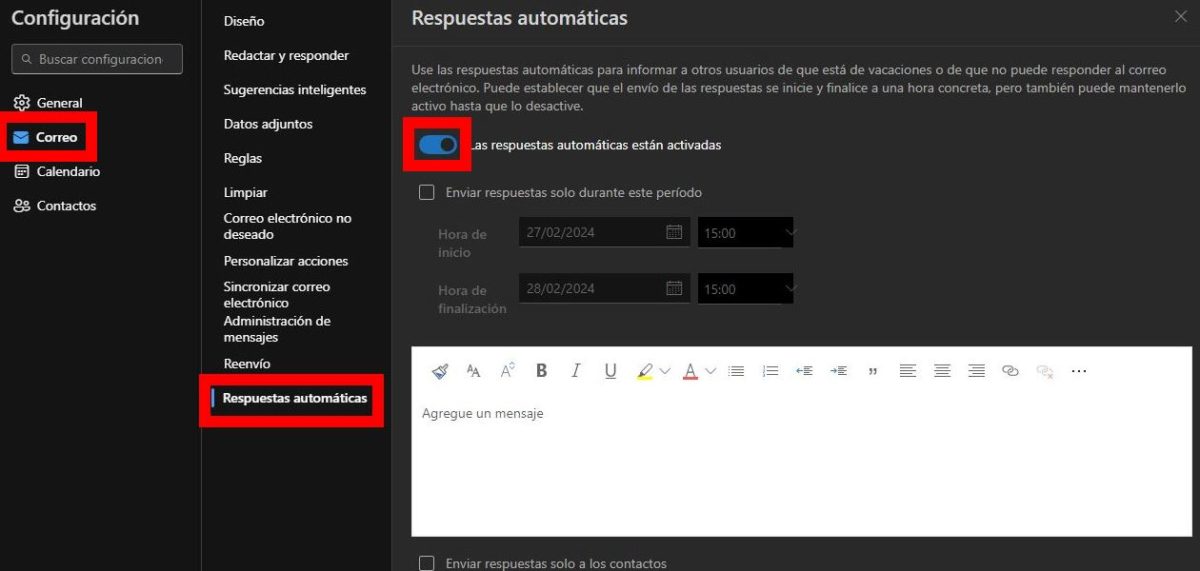Open General settings category

pyautogui.click(x=49, y=103)
